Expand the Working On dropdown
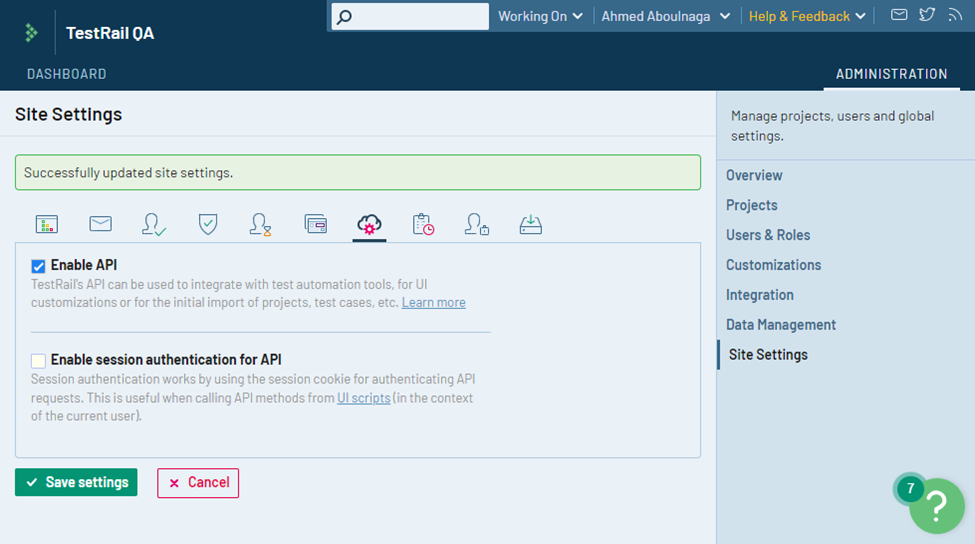The height and width of the screenshot is (544, 975). pyautogui.click(x=540, y=16)
